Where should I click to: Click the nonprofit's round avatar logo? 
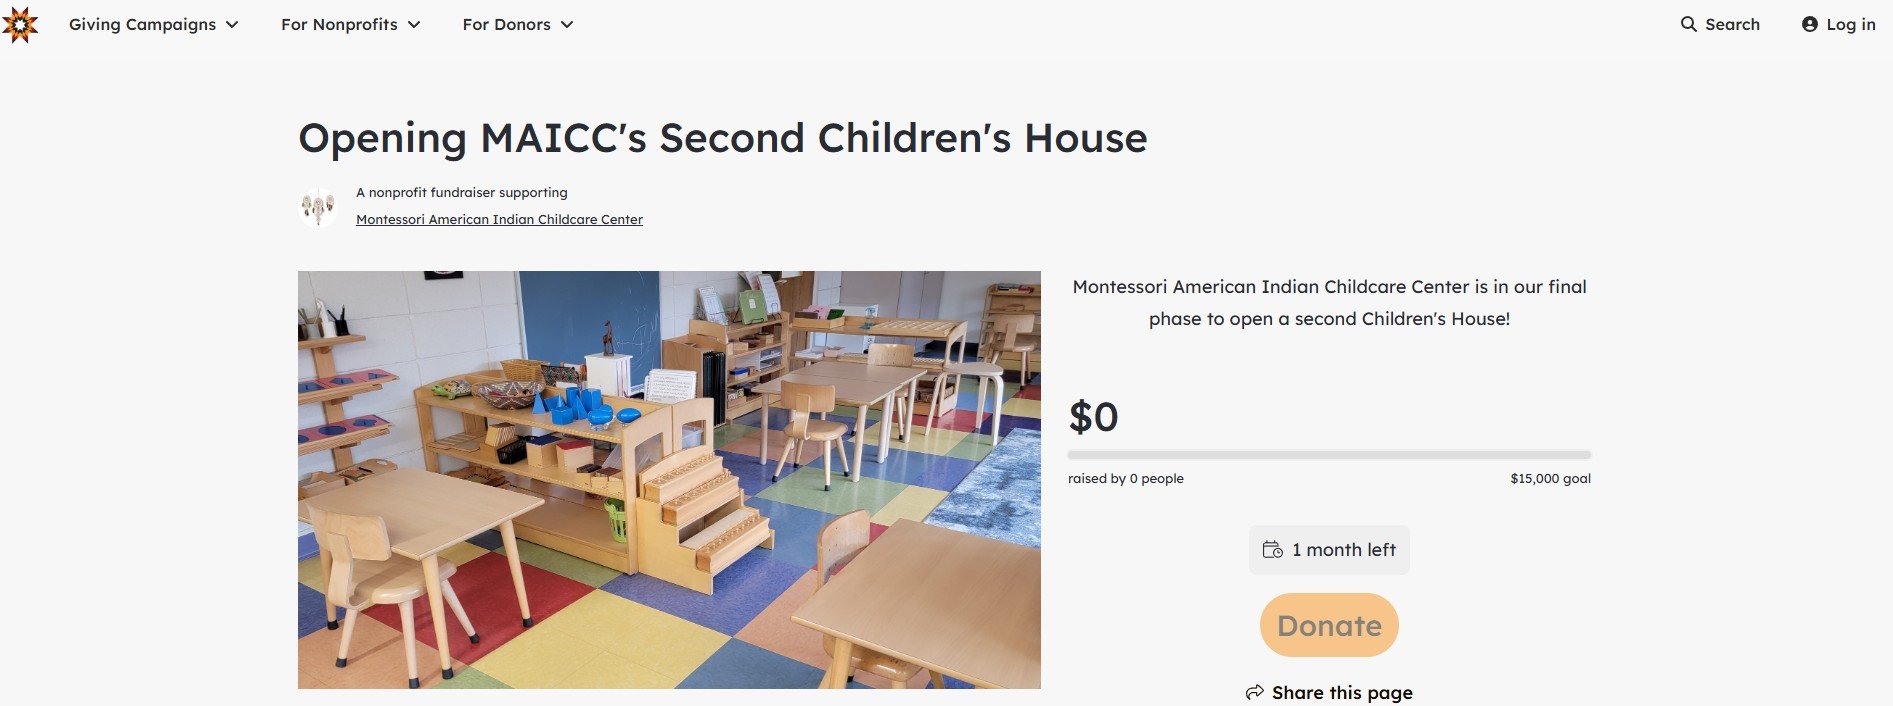coord(318,207)
